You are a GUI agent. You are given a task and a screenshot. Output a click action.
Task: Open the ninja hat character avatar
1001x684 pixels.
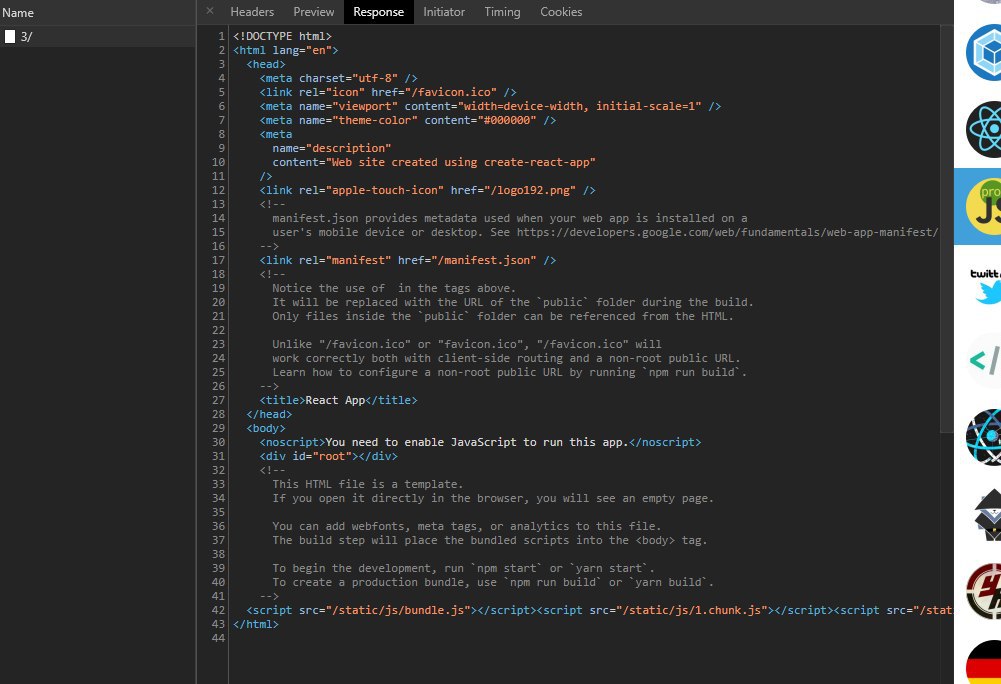click(x=986, y=515)
